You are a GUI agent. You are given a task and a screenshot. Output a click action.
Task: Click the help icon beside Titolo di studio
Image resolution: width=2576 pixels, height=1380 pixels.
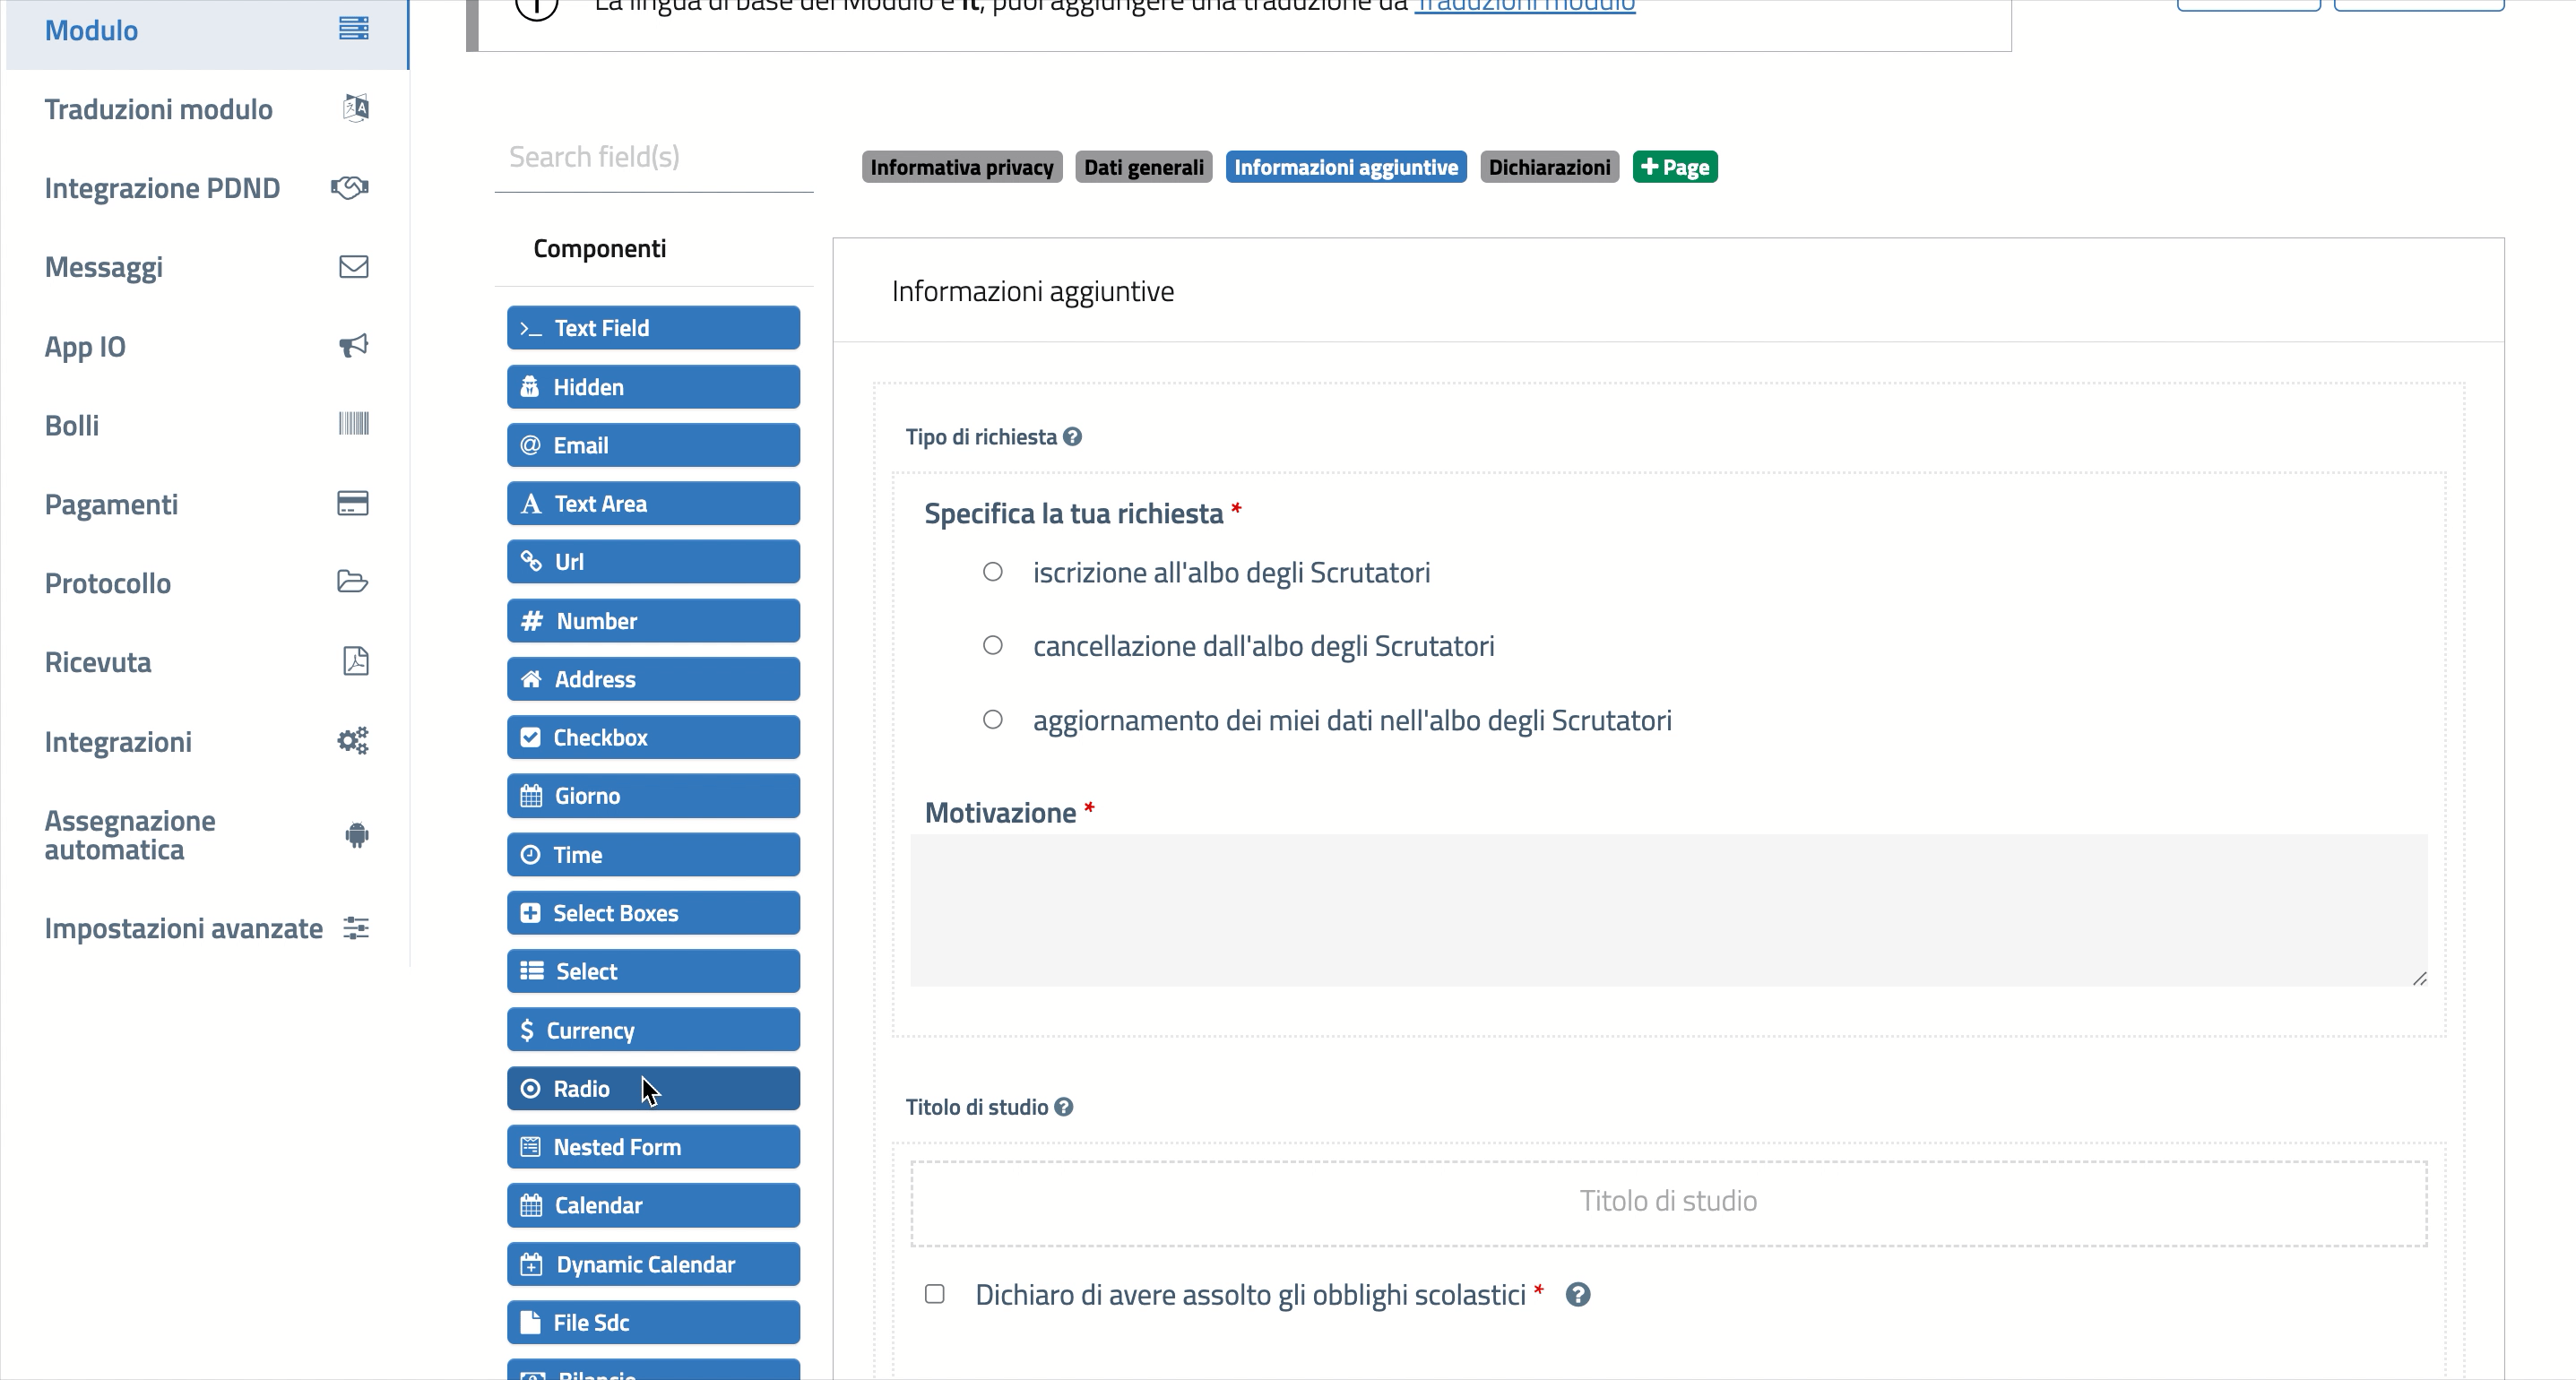click(1064, 1107)
